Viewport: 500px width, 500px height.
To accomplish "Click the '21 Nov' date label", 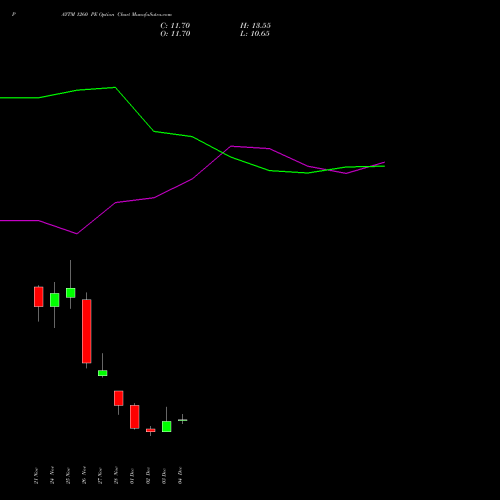I will click(x=36, y=476).
